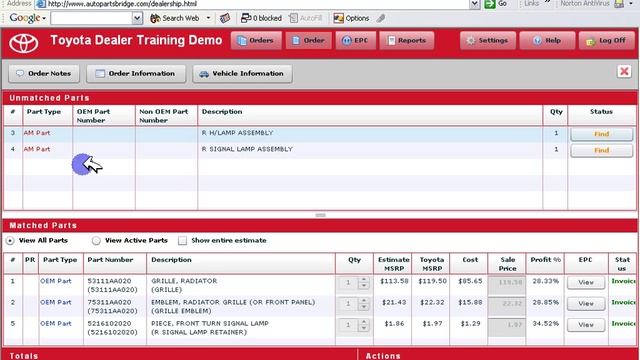This screenshot has width=640, height=360.
Task: View EPC for EMBLEM, RADIATOR GRILLE row
Action: [x=586, y=304]
